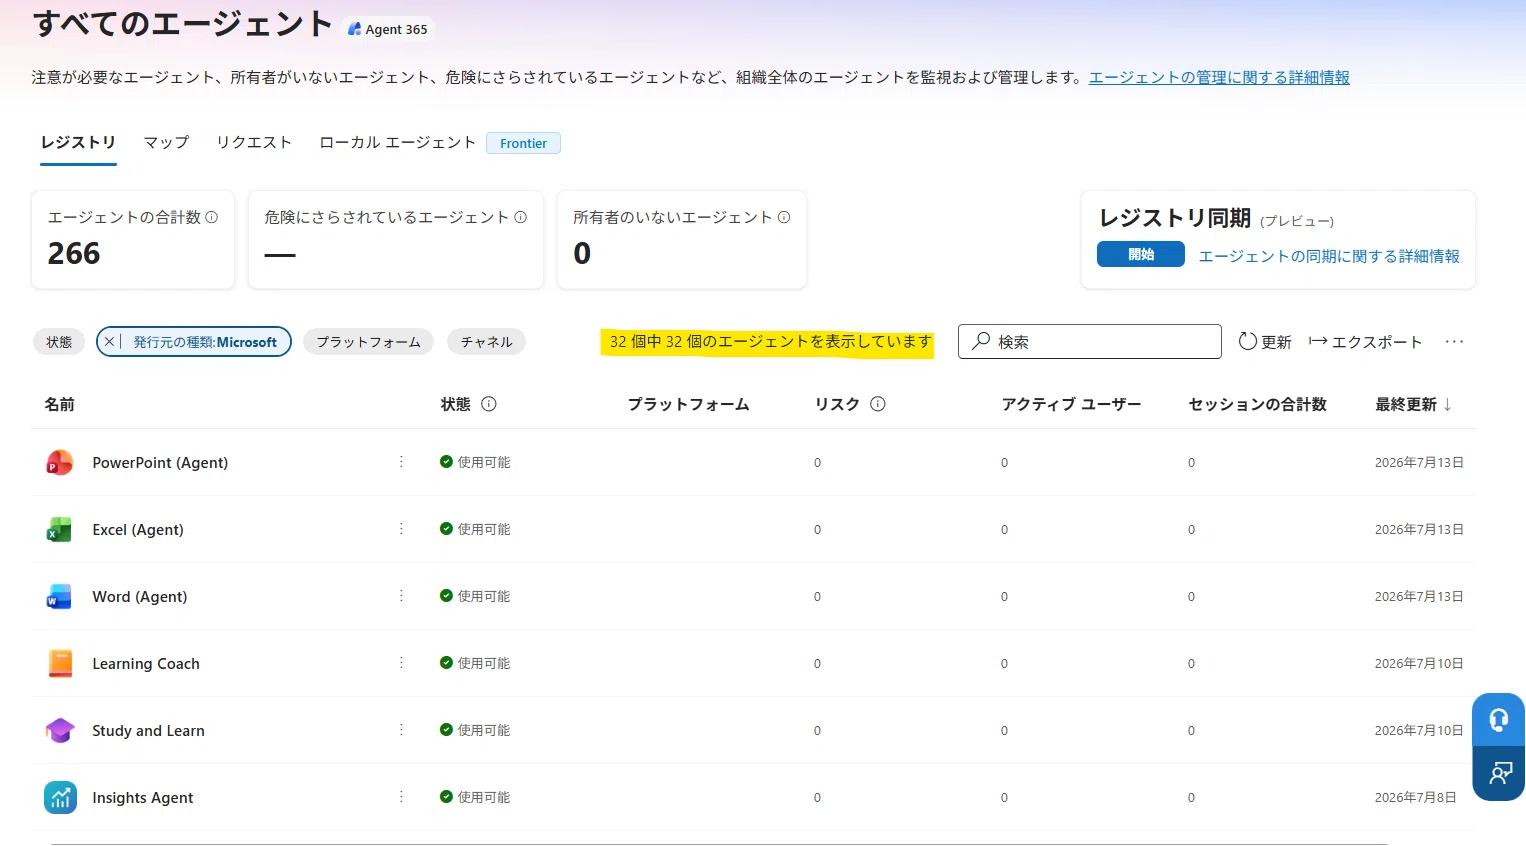
Task: Click info icon next to 状態 column header
Action: click(489, 404)
